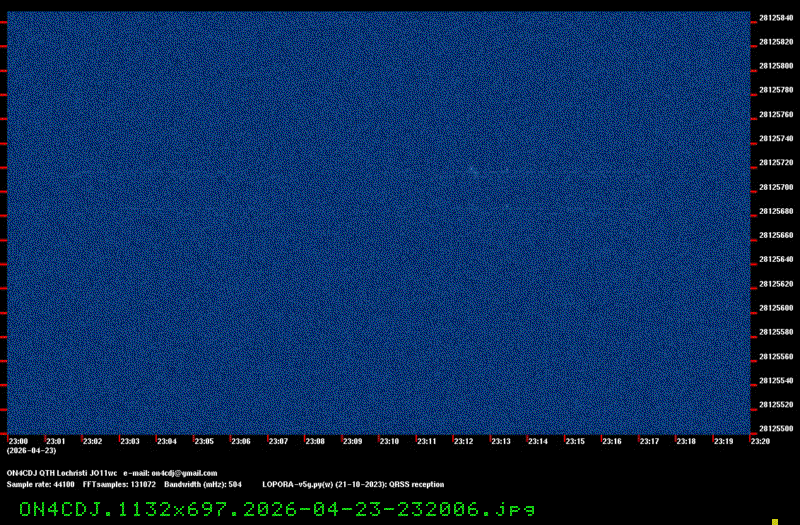Image resolution: width=800 pixels, height=525 pixels.
Task: Select time axis value 23:05
Action: 204,441
